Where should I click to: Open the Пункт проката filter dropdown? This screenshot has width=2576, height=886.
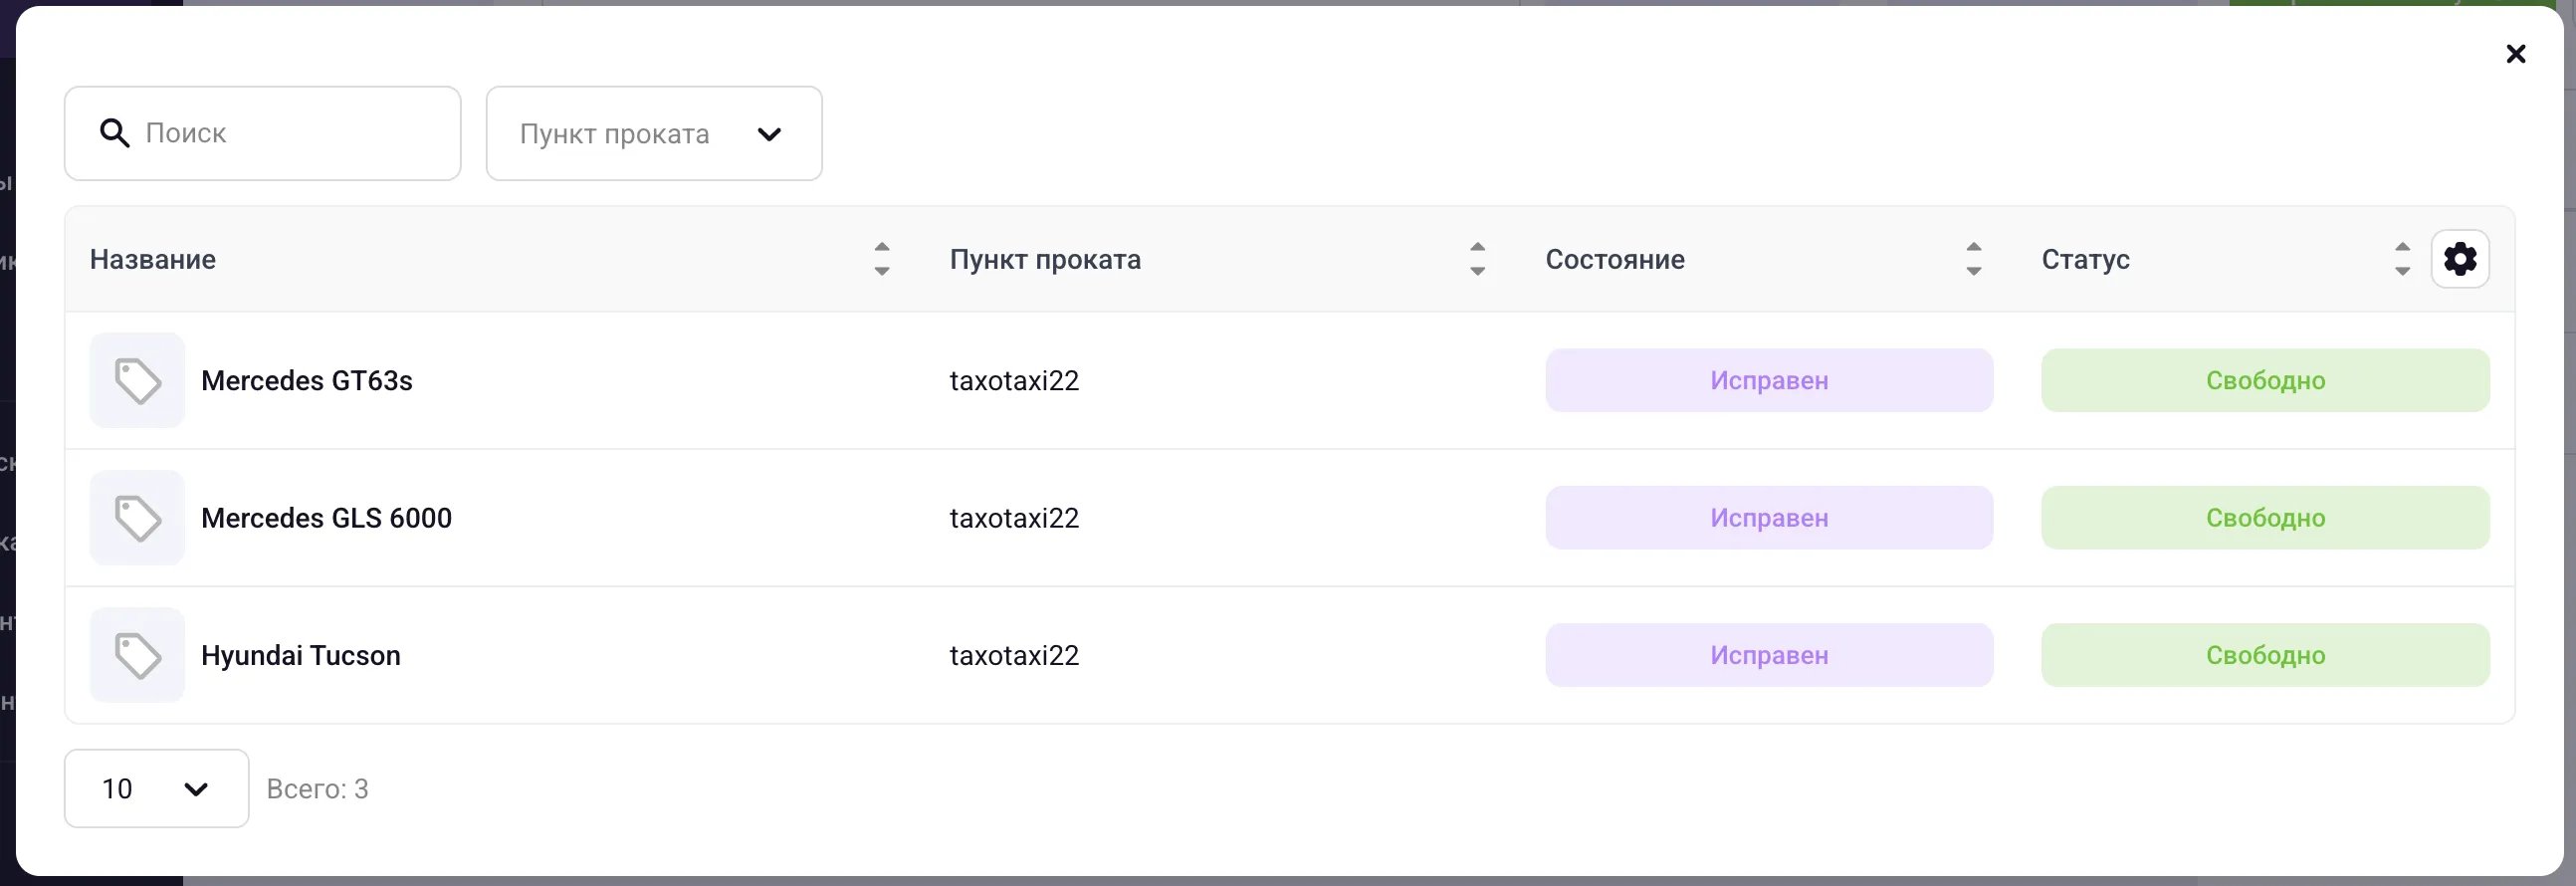654,133
